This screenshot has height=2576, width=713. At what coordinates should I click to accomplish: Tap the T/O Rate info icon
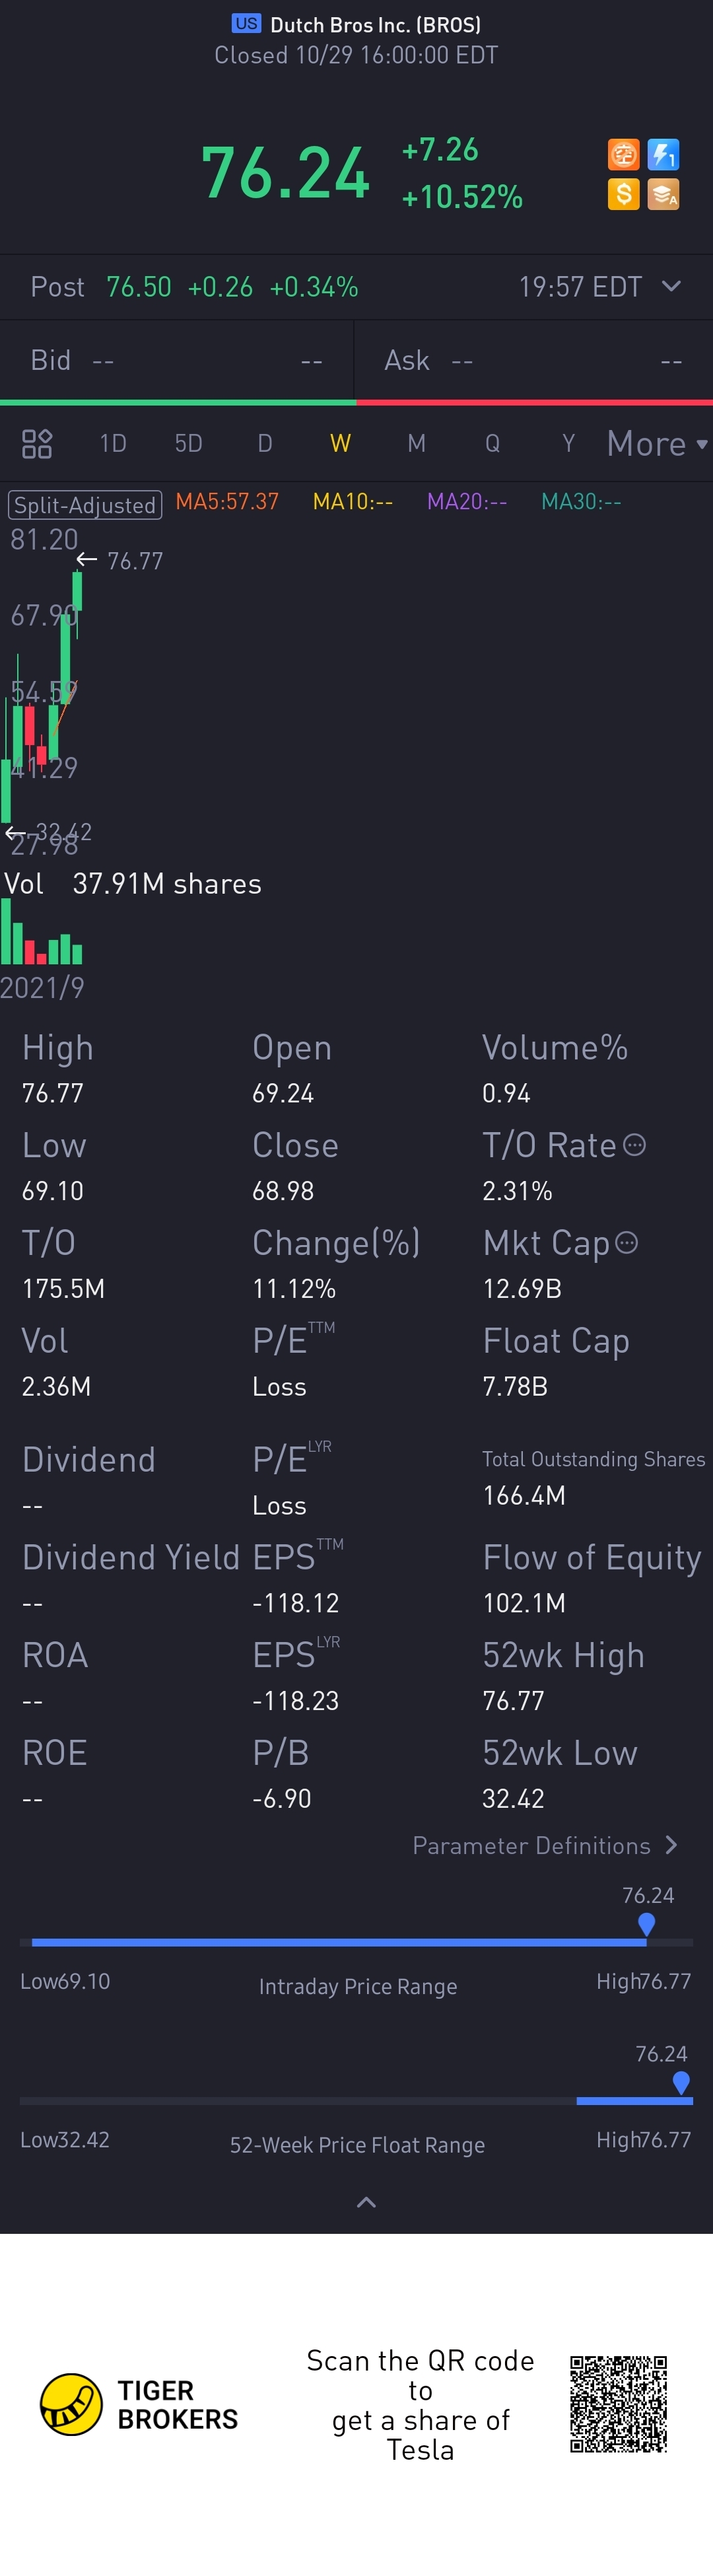[634, 1145]
